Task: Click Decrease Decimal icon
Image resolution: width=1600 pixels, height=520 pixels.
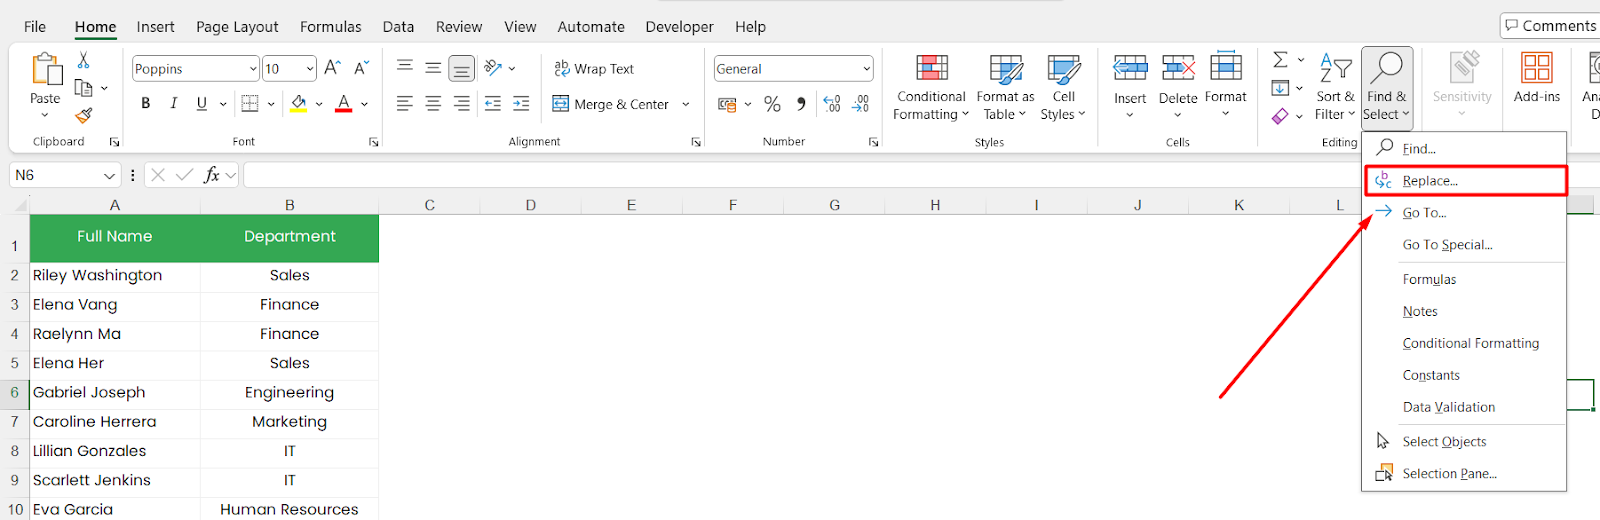Action: [861, 104]
